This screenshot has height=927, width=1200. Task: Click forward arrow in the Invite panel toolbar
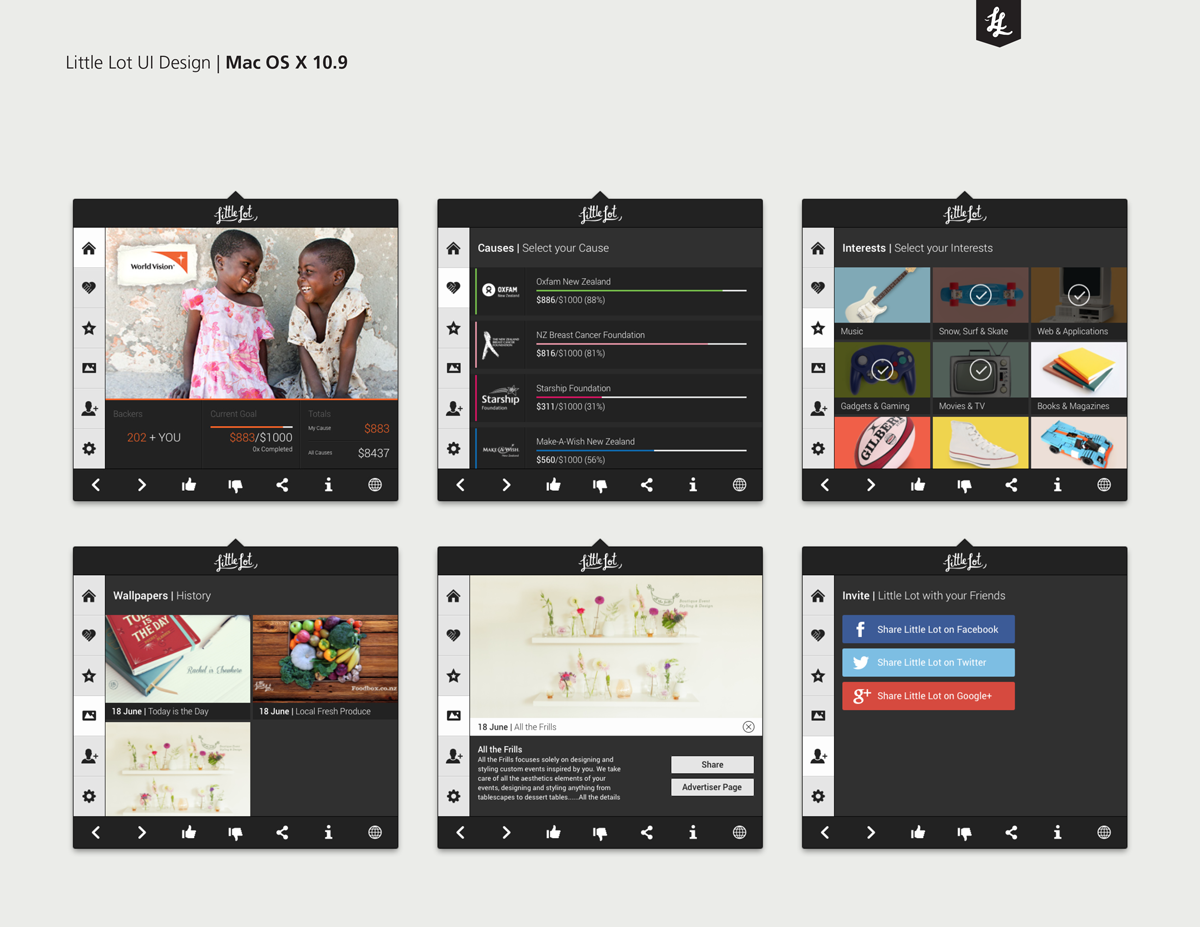pyautogui.click(x=871, y=832)
